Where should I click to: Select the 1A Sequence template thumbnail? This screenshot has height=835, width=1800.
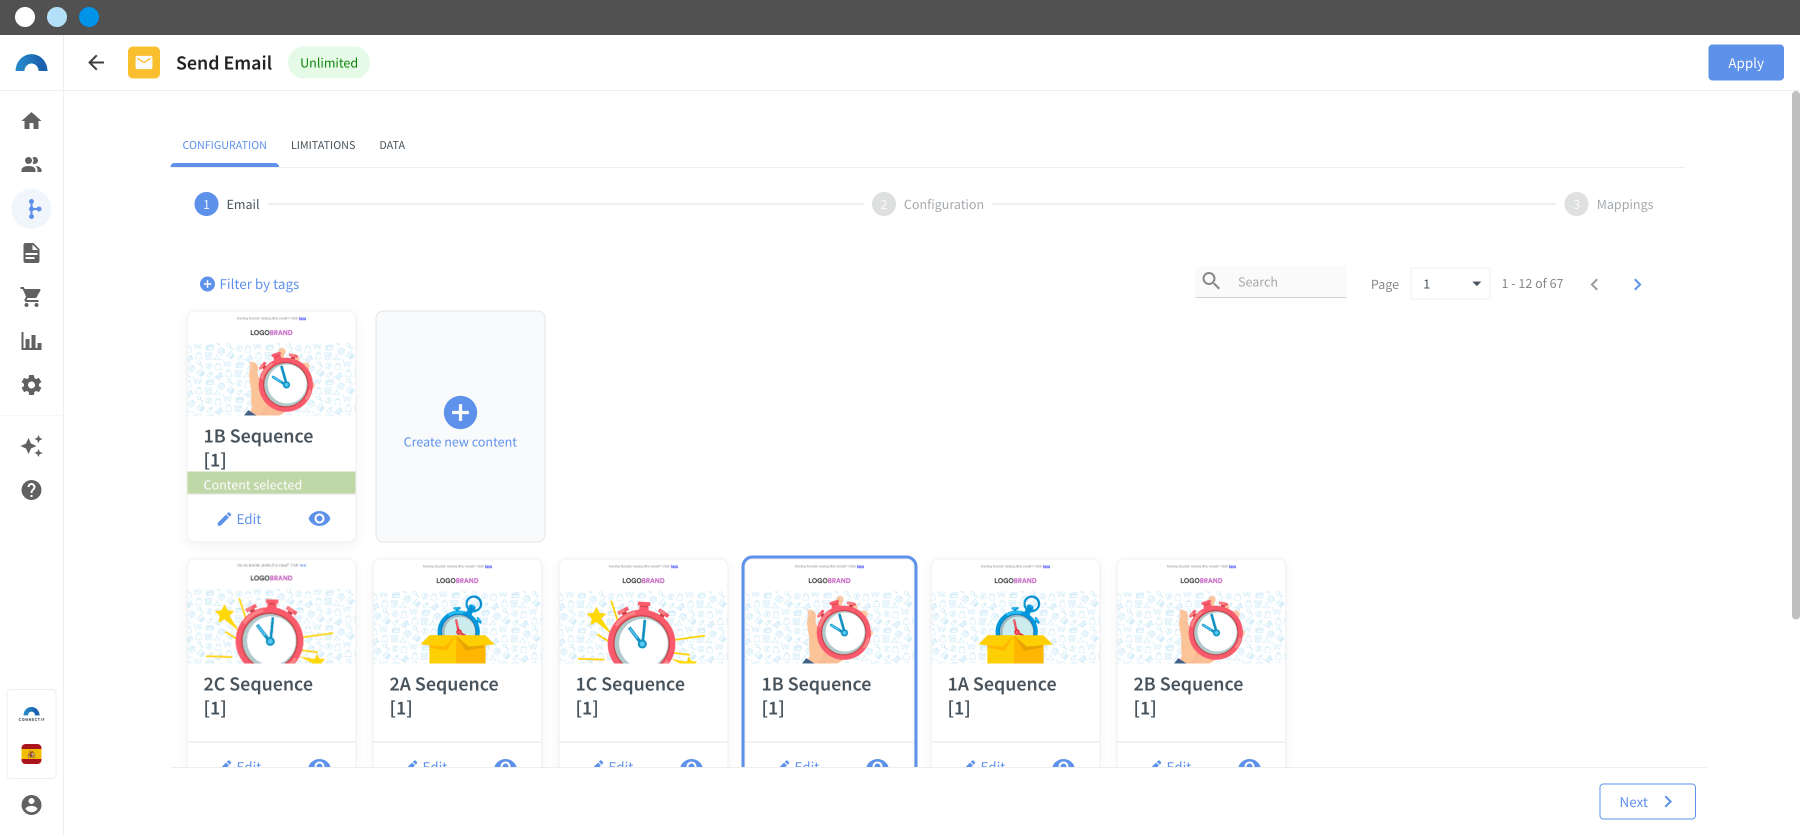pyautogui.click(x=1015, y=612)
